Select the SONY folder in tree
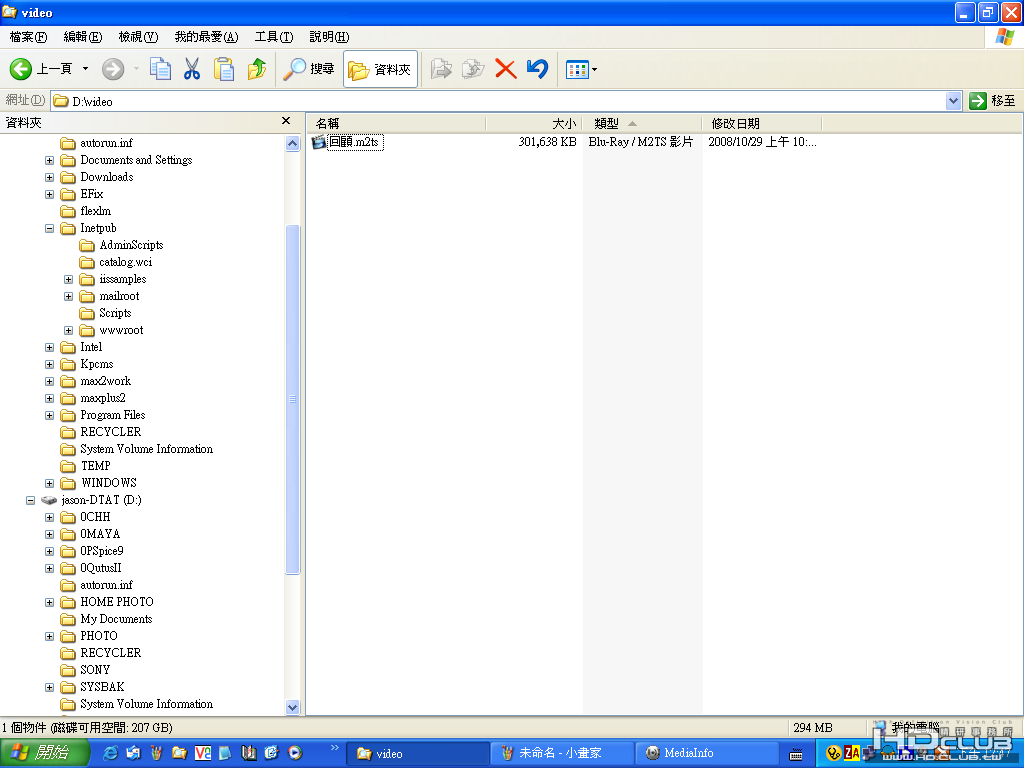 95,669
